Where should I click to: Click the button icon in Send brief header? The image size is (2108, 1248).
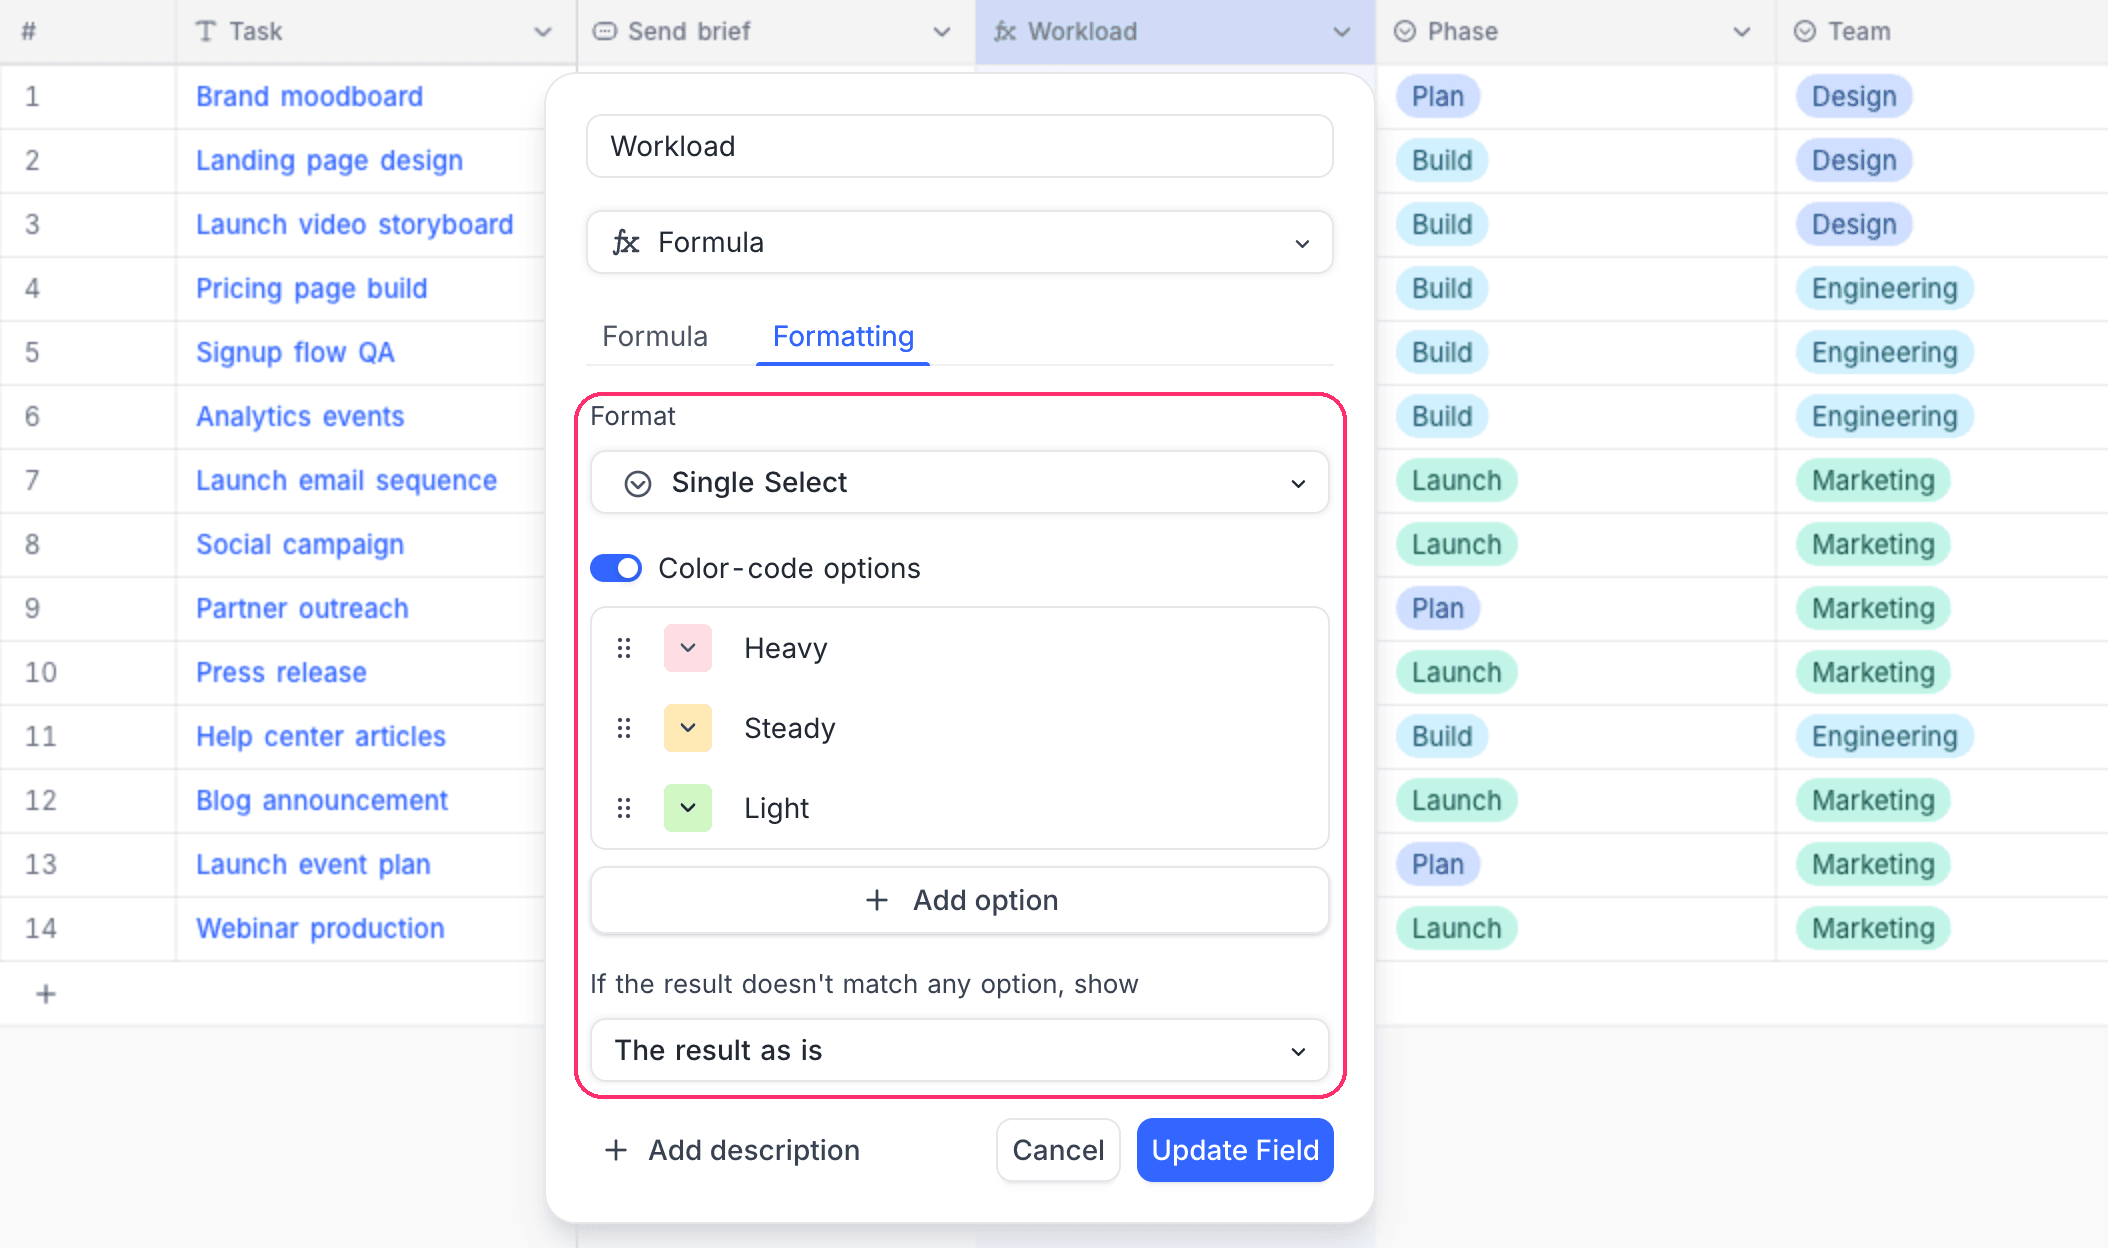click(605, 31)
